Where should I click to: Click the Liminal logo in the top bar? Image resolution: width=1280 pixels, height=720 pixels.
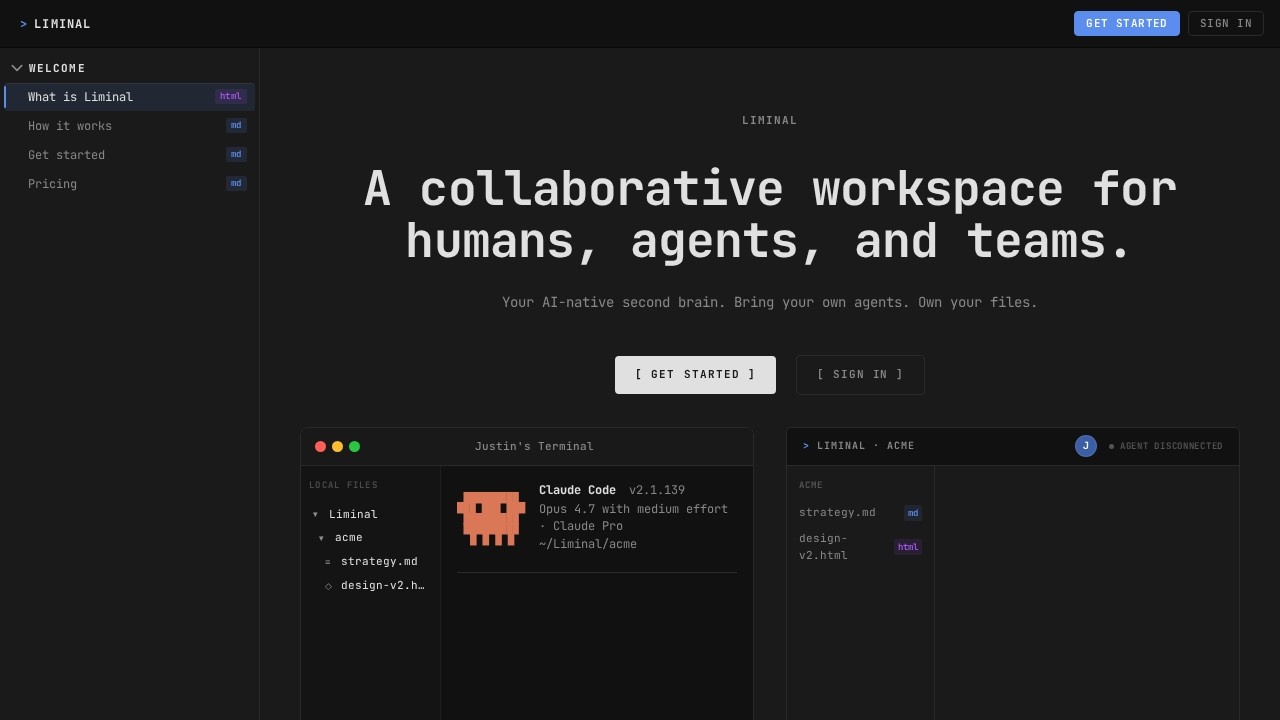[56, 24]
